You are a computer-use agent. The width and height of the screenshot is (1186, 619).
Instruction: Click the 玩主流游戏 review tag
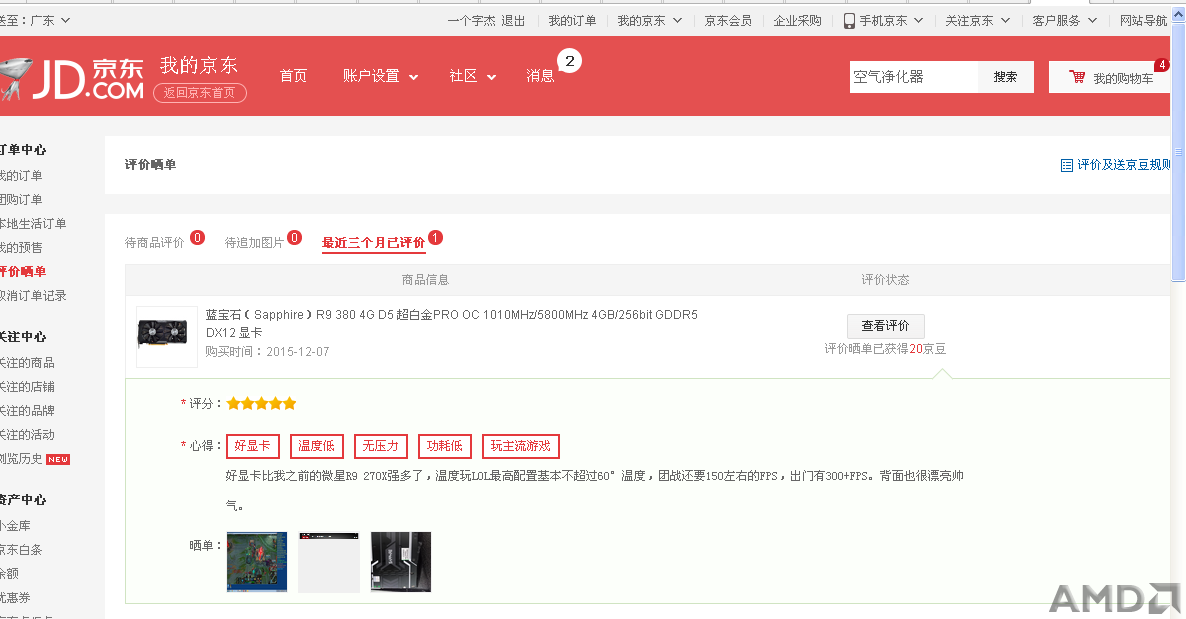[520, 446]
